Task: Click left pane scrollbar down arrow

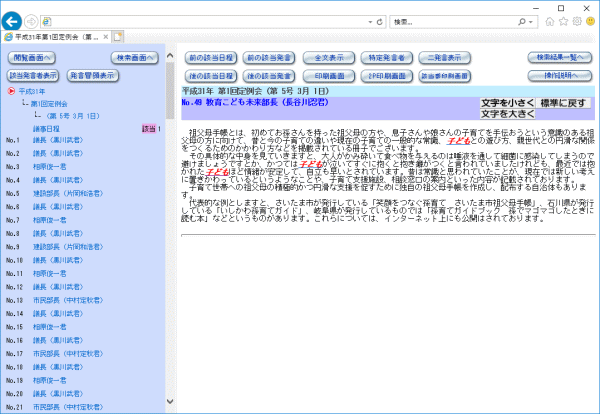Action: [170, 401]
